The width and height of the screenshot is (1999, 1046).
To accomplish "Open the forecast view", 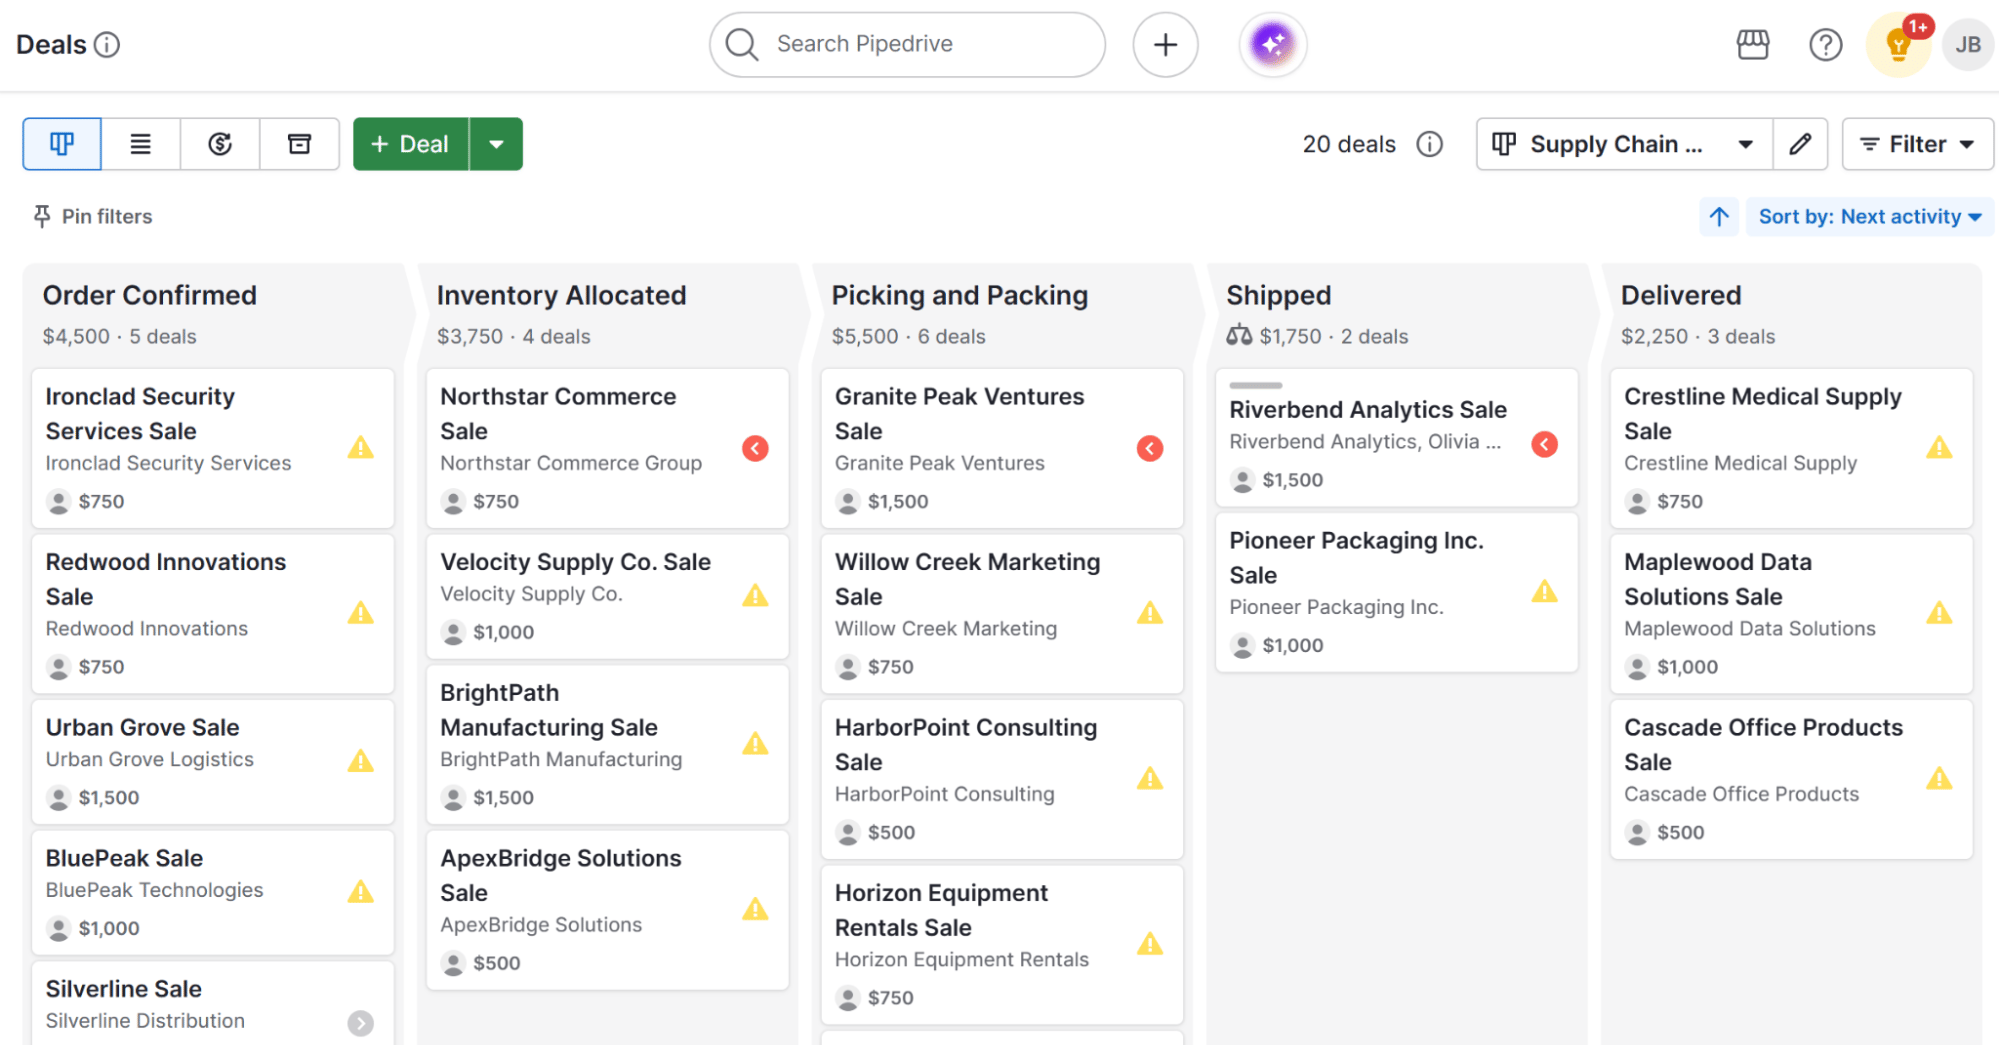I will (x=220, y=144).
